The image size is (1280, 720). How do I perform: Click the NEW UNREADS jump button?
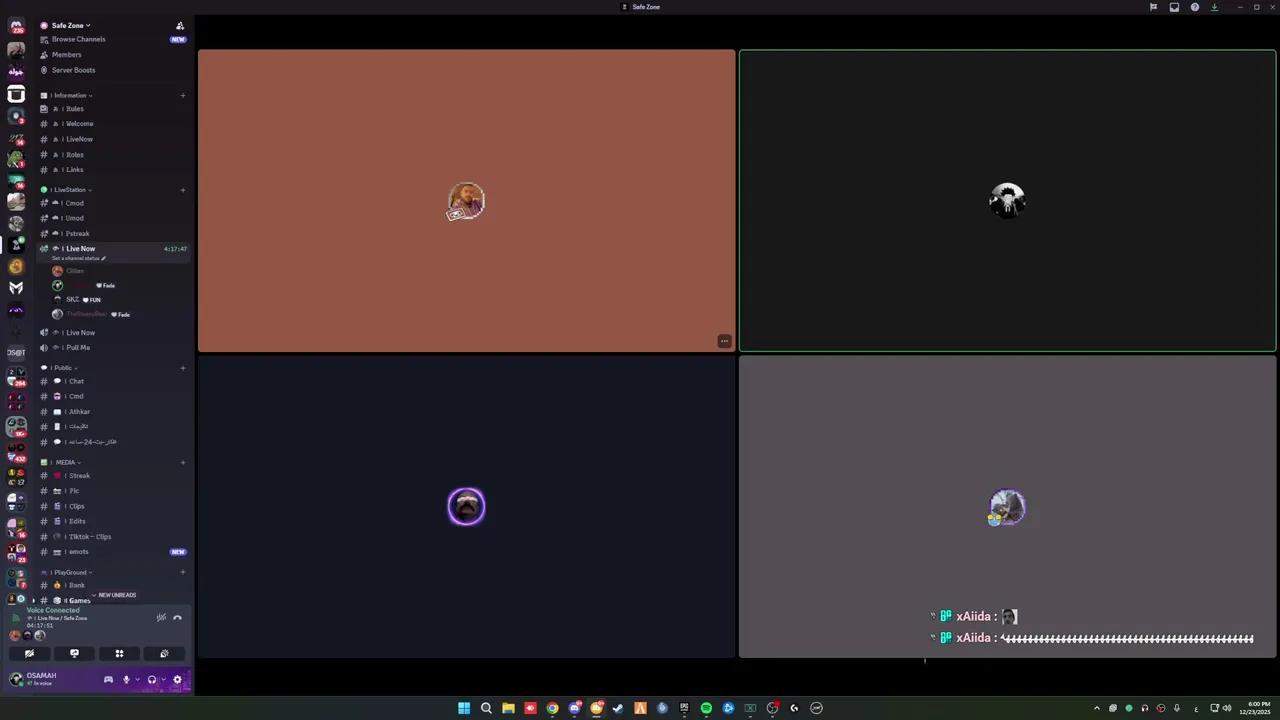pos(114,595)
